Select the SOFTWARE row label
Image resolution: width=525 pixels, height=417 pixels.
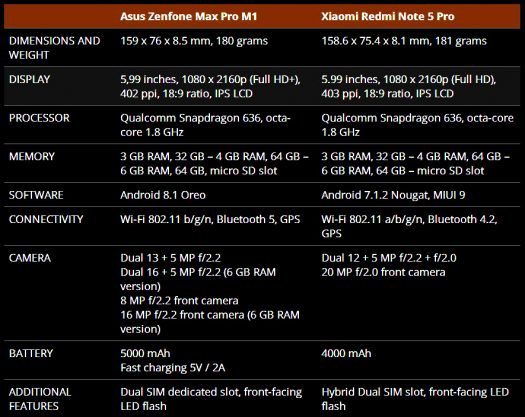point(36,195)
